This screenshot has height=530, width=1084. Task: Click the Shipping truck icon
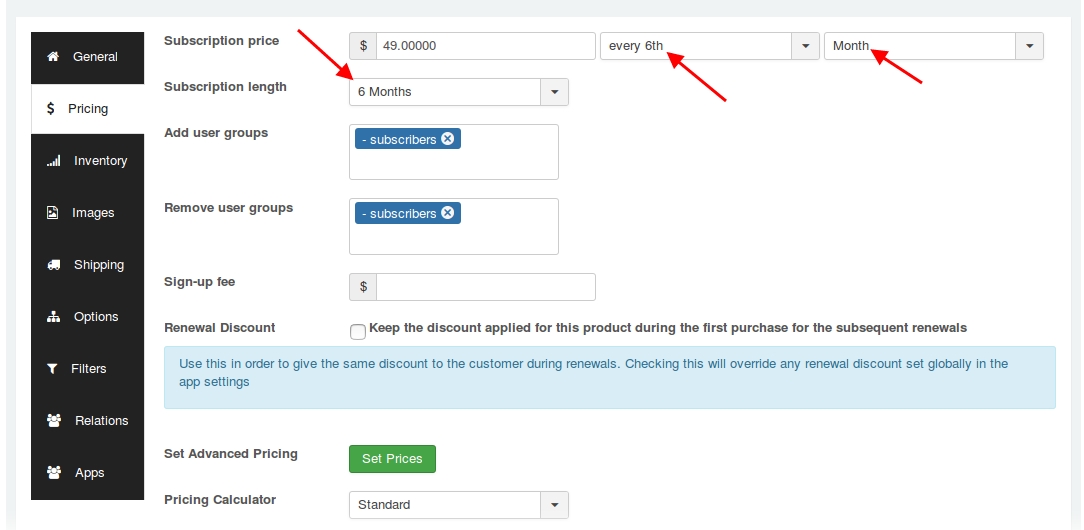pyautogui.click(x=54, y=265)
